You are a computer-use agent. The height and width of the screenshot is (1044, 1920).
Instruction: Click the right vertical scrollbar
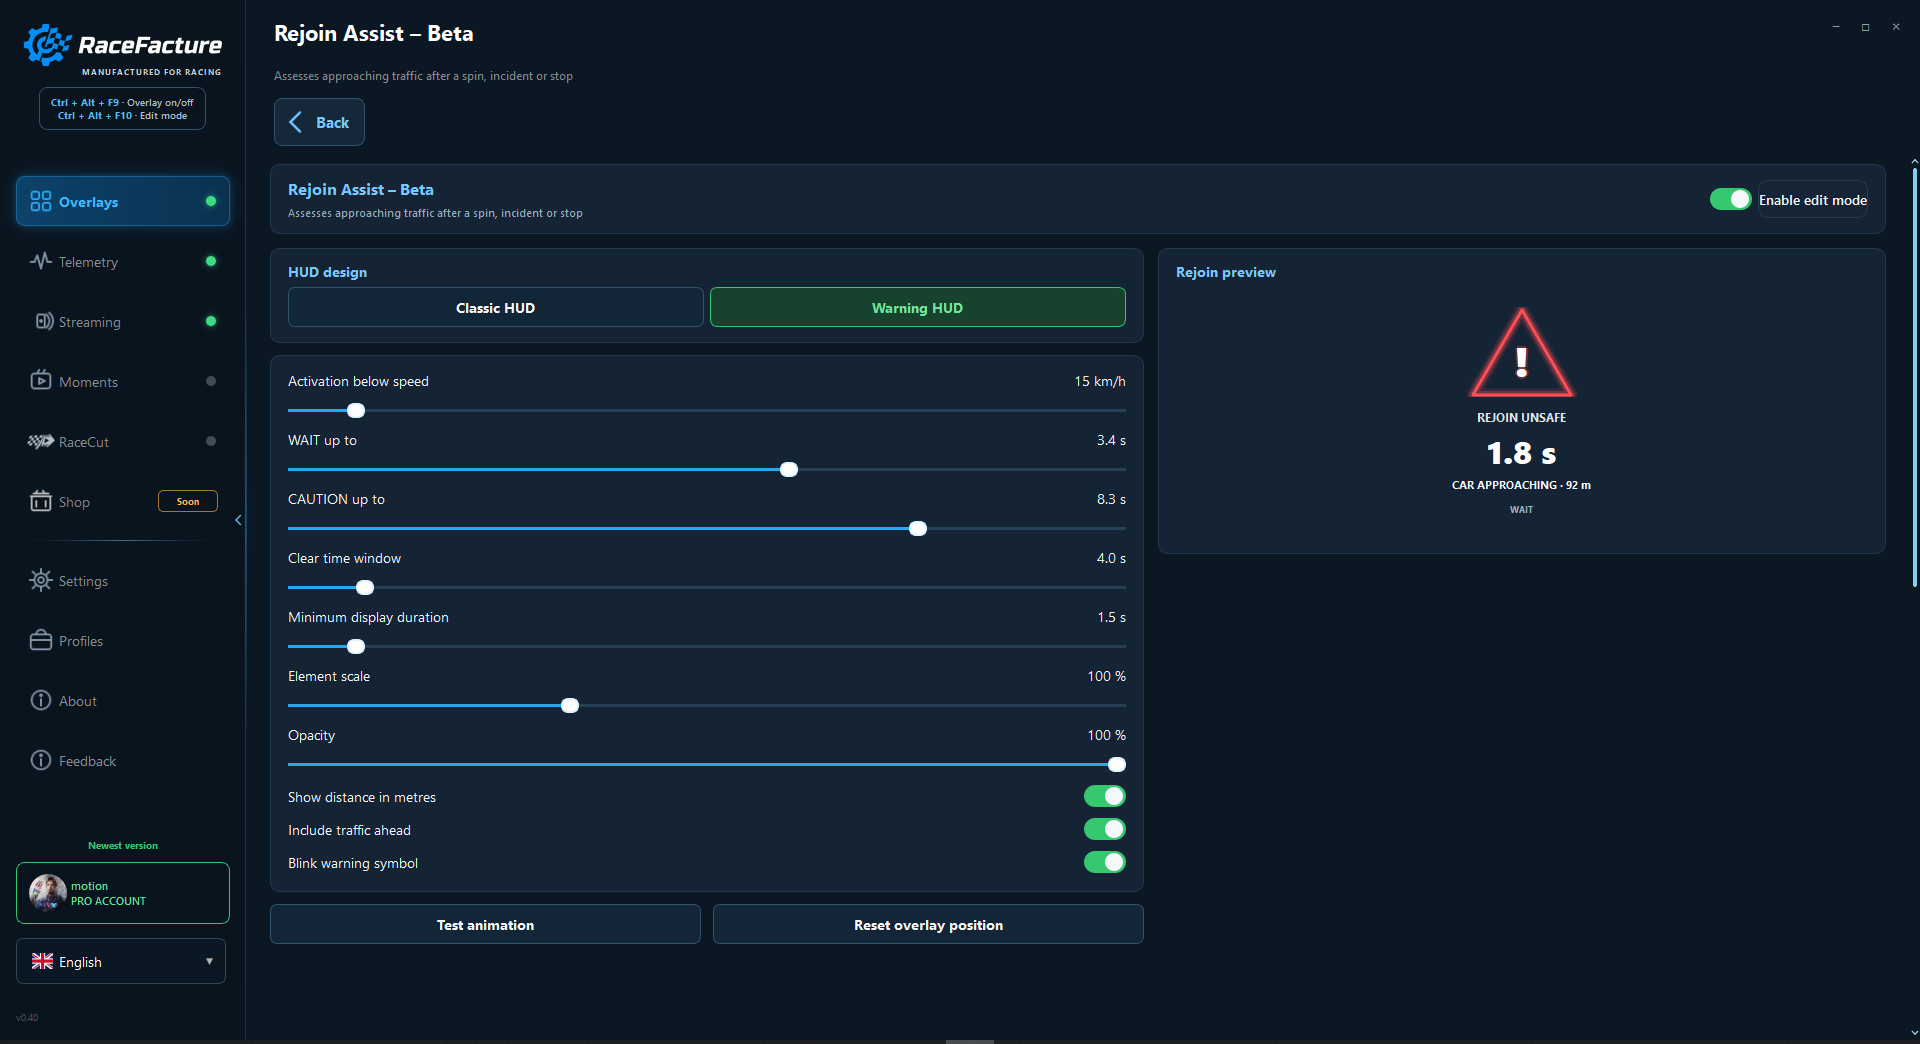point(1914,377)
